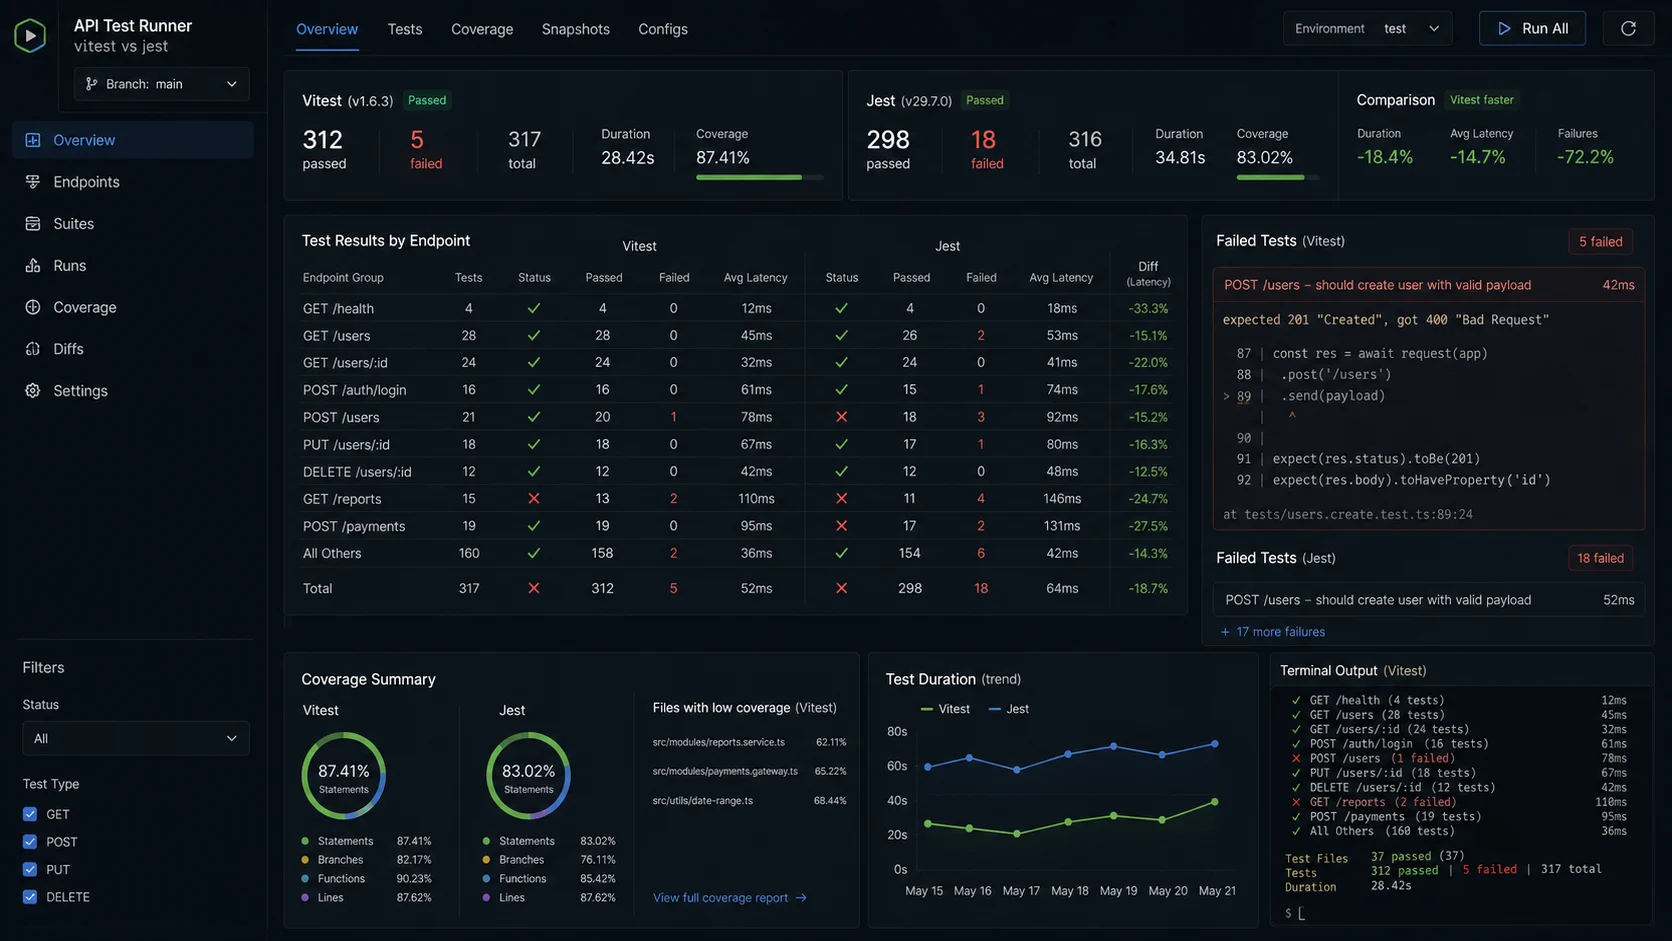Screen dimensions: 1672x941
Task: Select the GET /users endpoint row
Action: [736, 336]
